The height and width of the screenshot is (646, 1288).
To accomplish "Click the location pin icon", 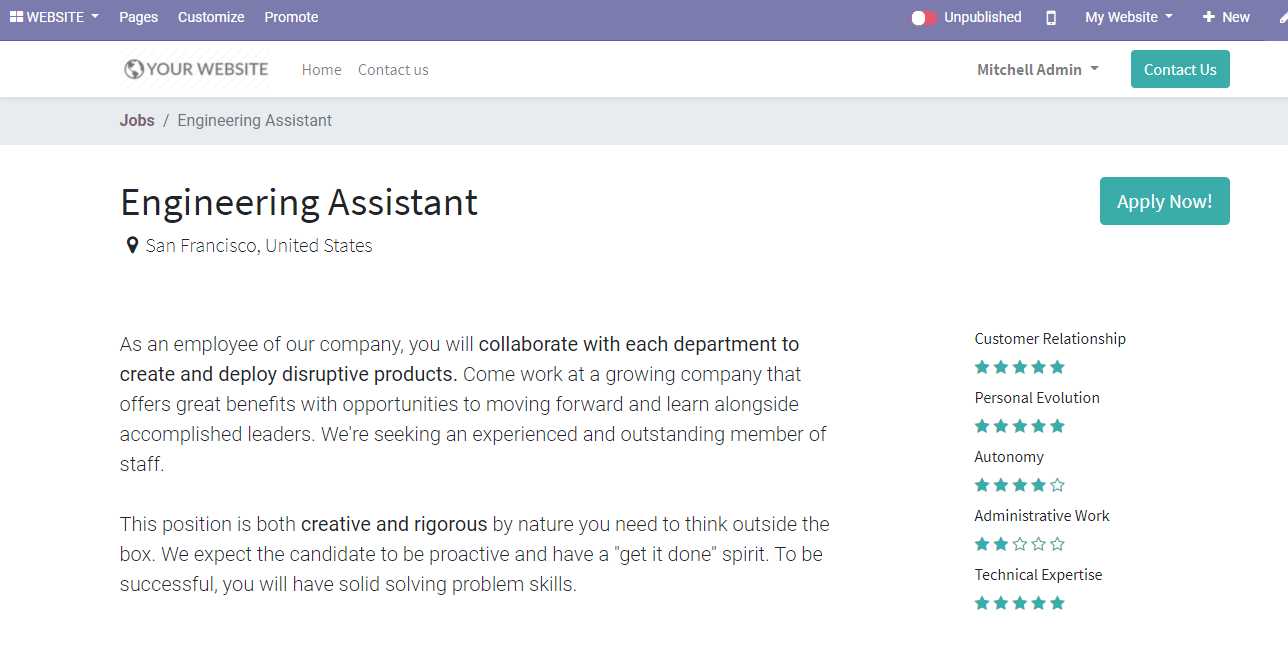I will pyautogui.click(x=132, y=246).
